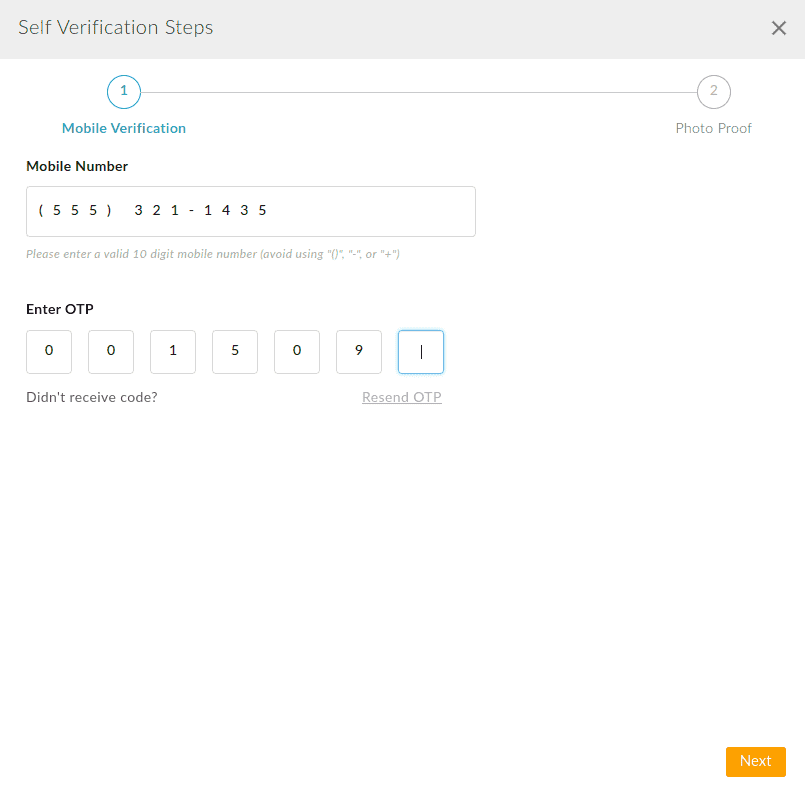805x796 pixels.
Task: Click step 1 Mobile Verification circle
Action: 123,91
